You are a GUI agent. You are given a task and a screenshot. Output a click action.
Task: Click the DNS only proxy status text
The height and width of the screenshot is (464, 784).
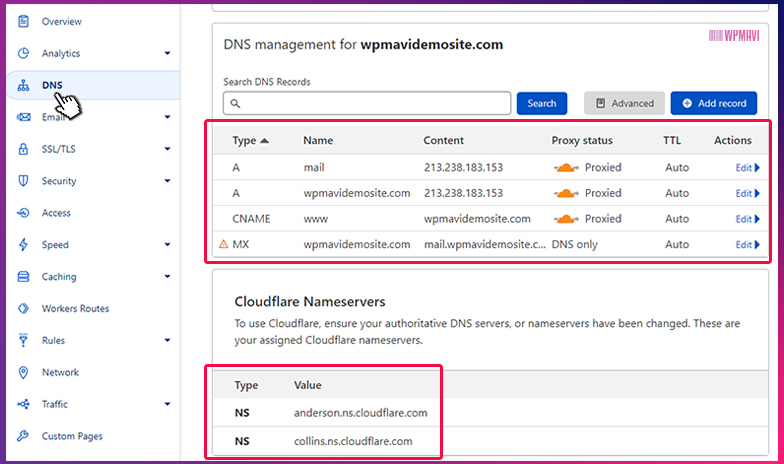click(574, 244)
